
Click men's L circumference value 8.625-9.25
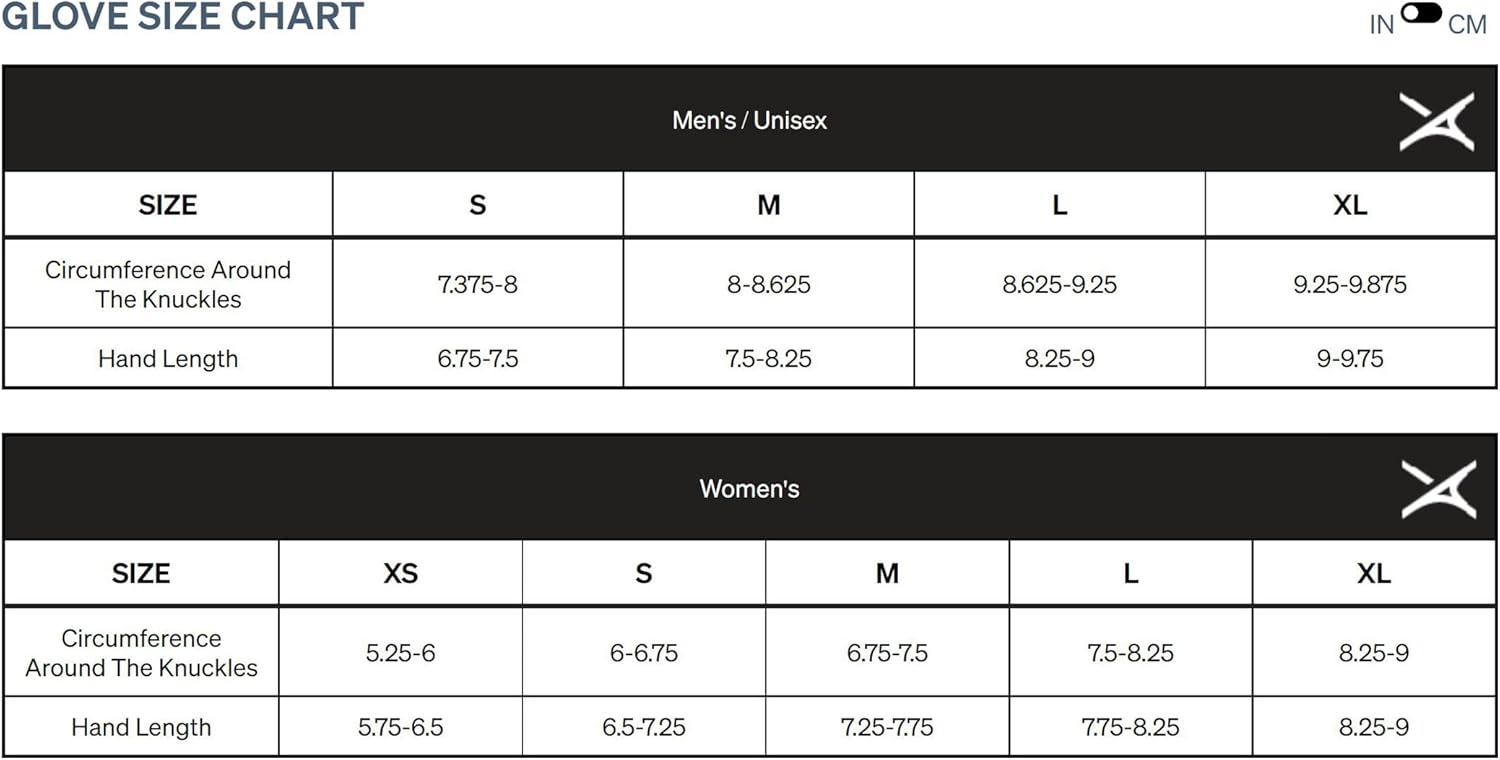click(x=1059, y=284)
